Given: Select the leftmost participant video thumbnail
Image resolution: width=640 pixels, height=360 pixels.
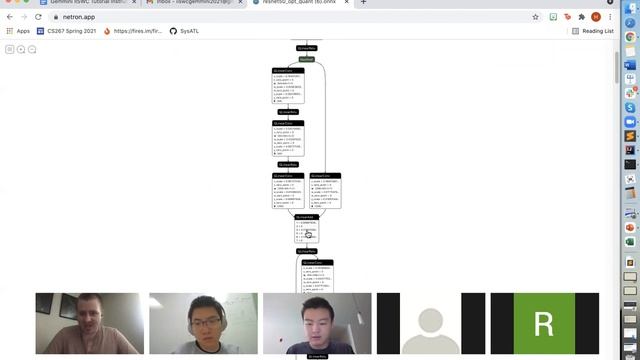Looking at the screenshot, I should [90, 323].
